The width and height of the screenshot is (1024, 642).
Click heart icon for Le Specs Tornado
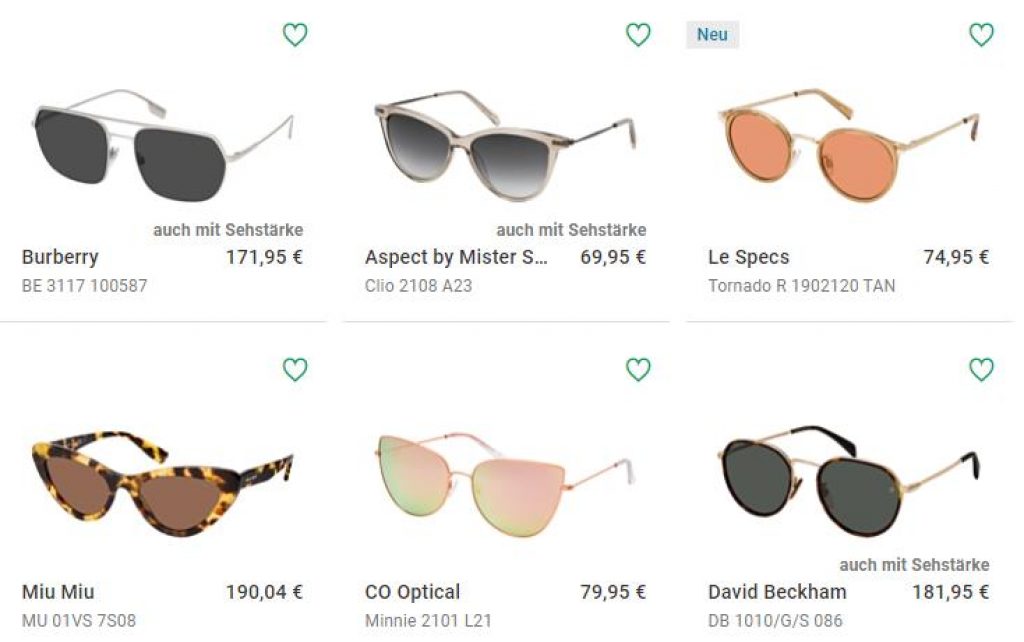982,35
